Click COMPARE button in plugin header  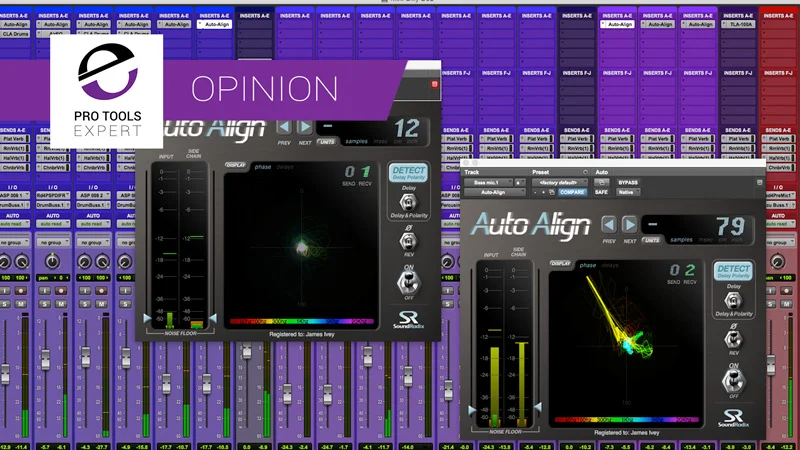572,192
